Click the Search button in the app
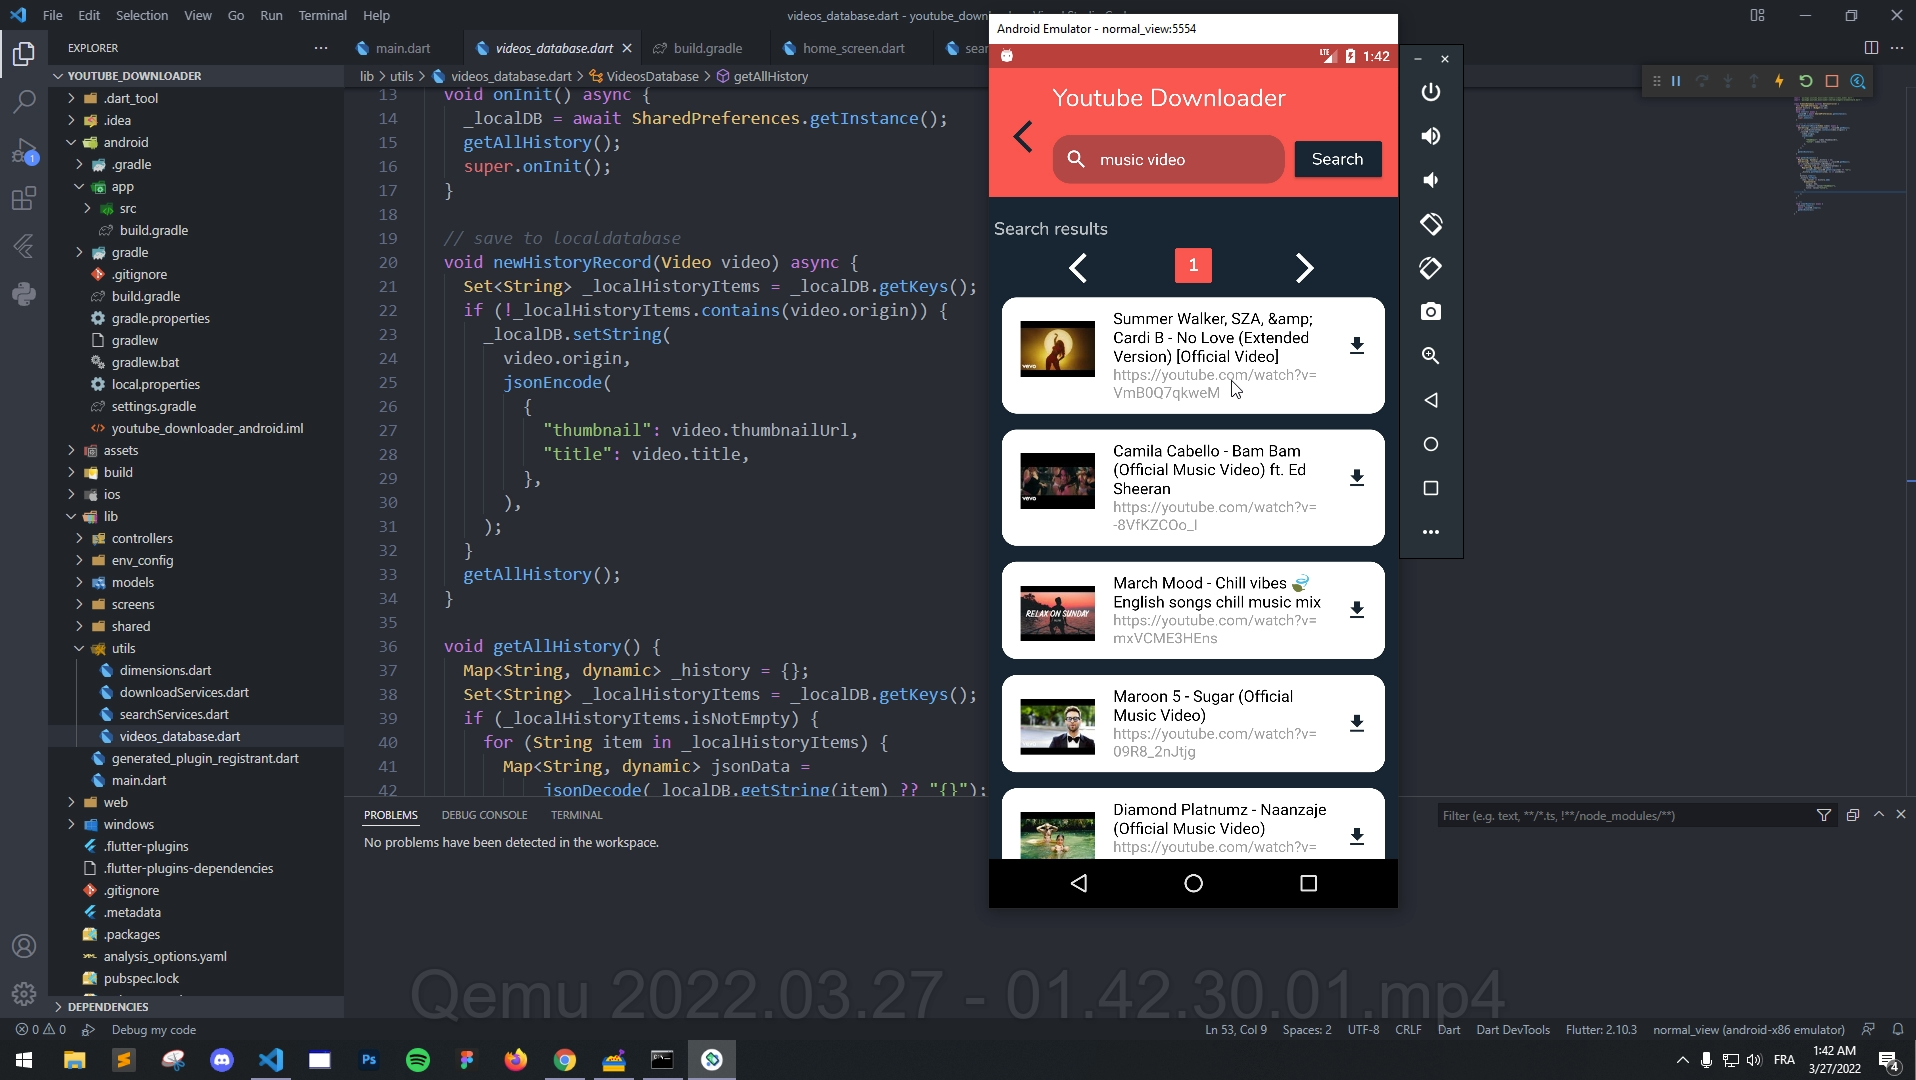The height and width of the screenshot is (1080, 1916). (x=1337, y=159)
